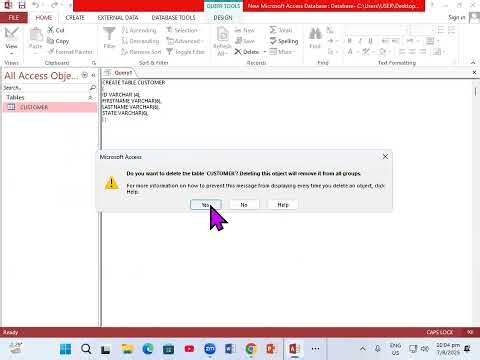Collapse the Tables group in navigation pane
Viewport: 480px width, 360px height.
(90, 97)
